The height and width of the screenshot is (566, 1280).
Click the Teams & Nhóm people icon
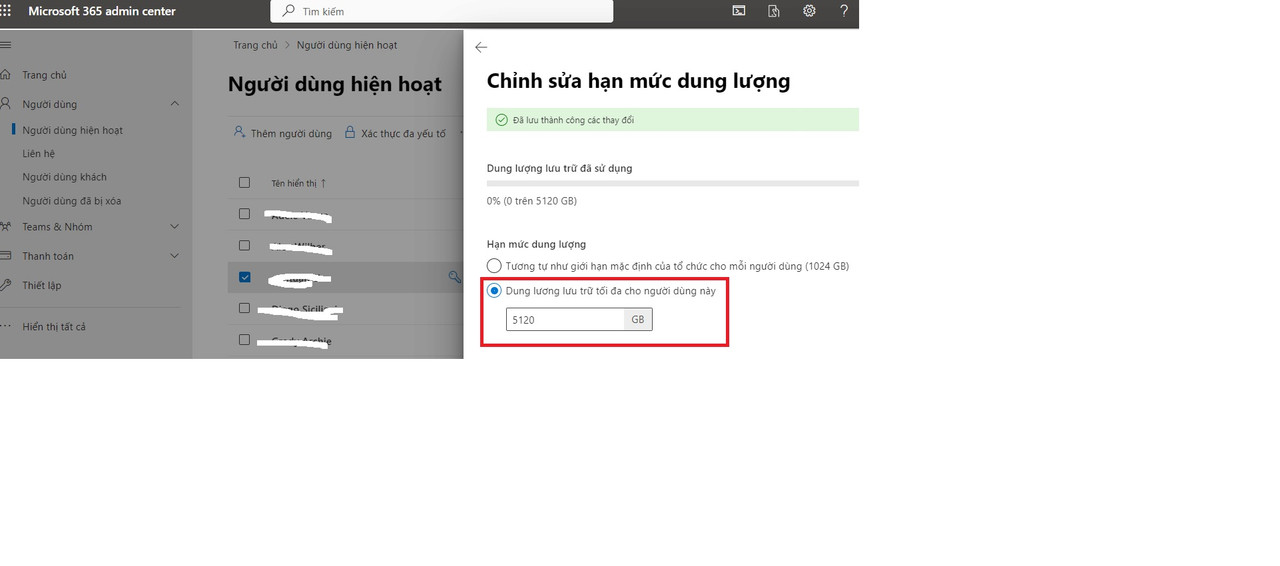(5, 227)
